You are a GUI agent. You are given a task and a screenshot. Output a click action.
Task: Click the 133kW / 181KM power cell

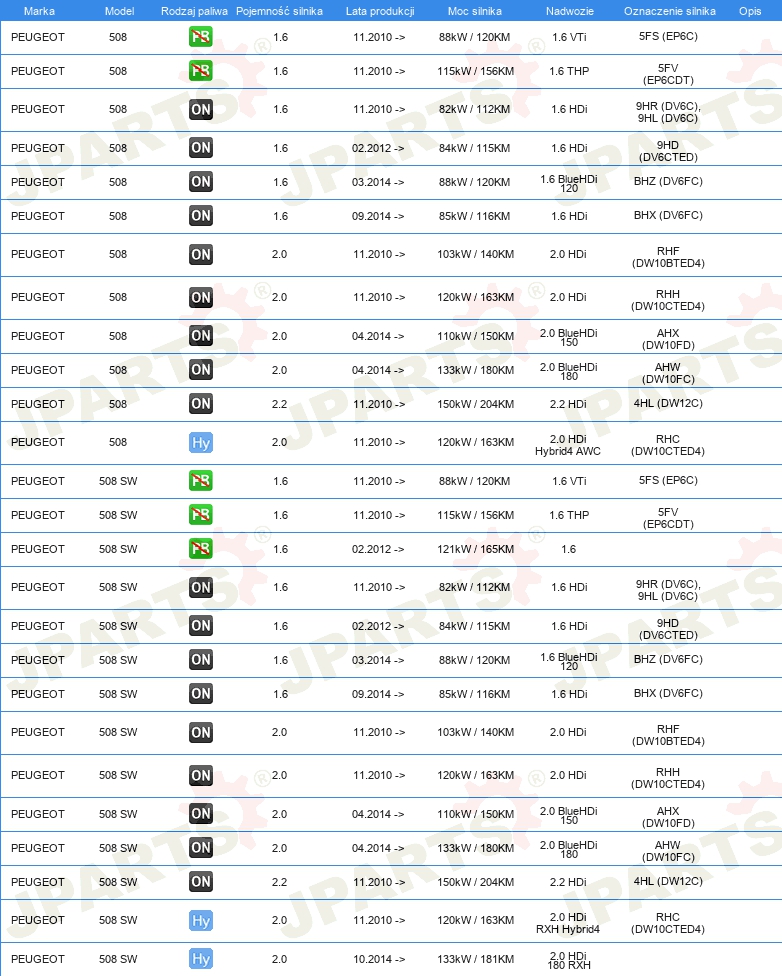476,959
